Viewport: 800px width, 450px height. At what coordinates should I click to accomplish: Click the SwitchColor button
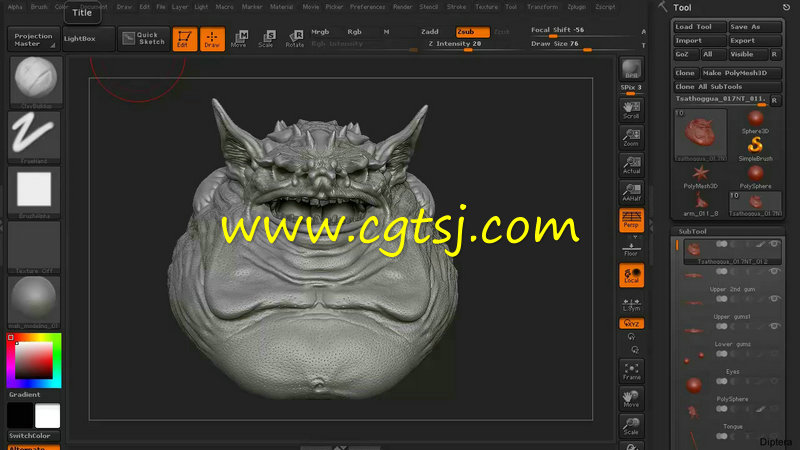(34, 436)
